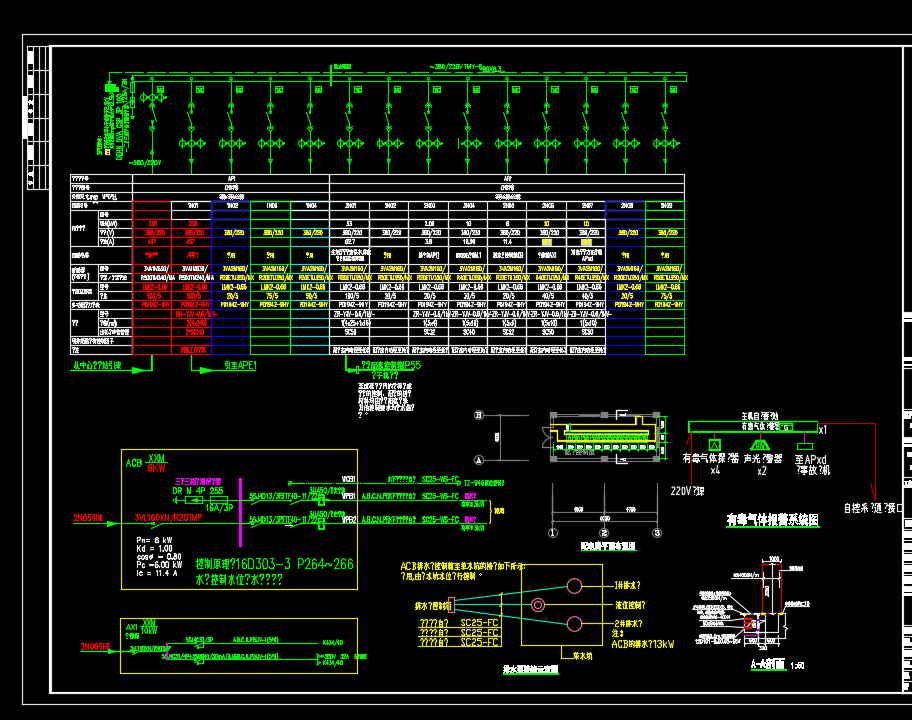912x720 pixels.
Task: Click the pink drainage control box rectangle
Action: point(451,605)
